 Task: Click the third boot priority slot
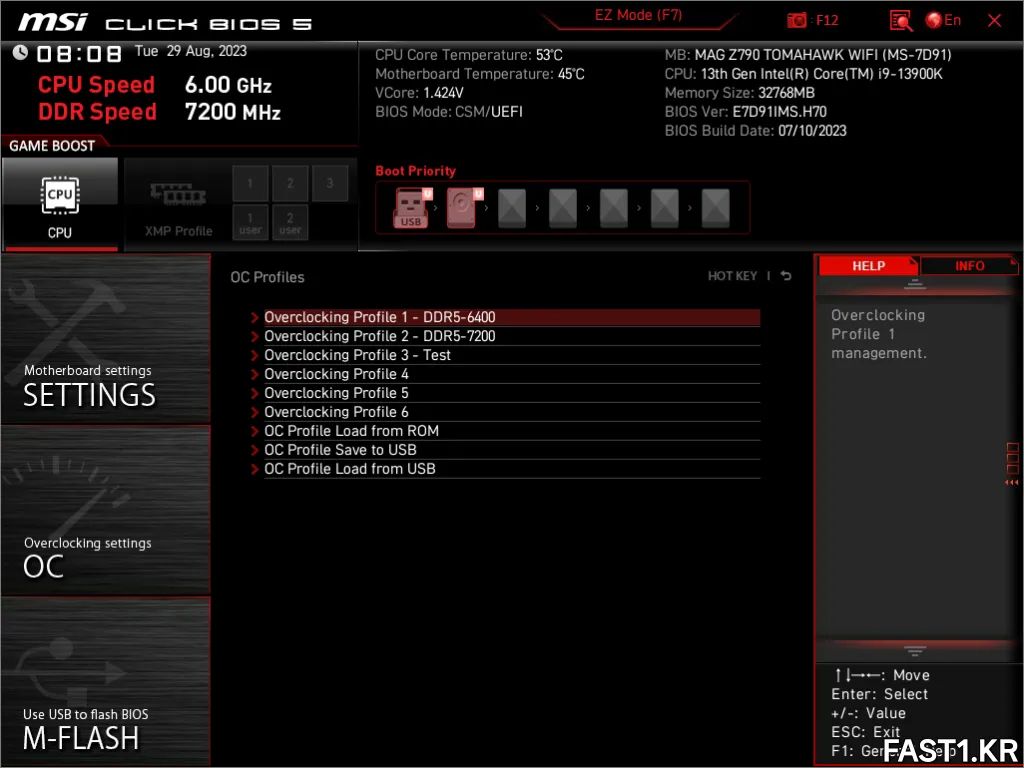click(x=511, y=208)
